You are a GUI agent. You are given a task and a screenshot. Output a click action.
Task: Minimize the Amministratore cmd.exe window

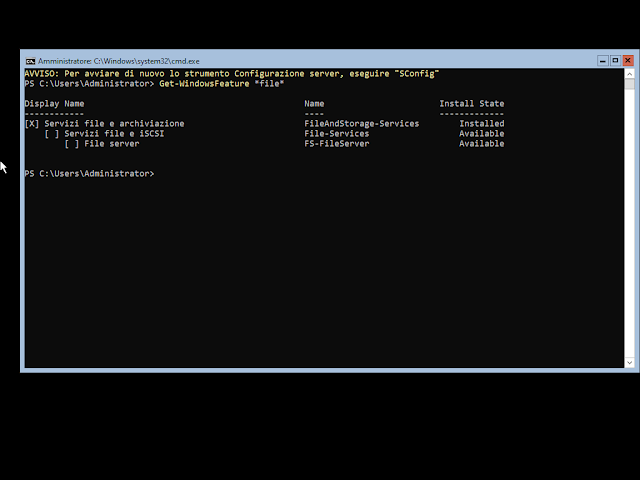pyautogui.click(x=602, y=61)
